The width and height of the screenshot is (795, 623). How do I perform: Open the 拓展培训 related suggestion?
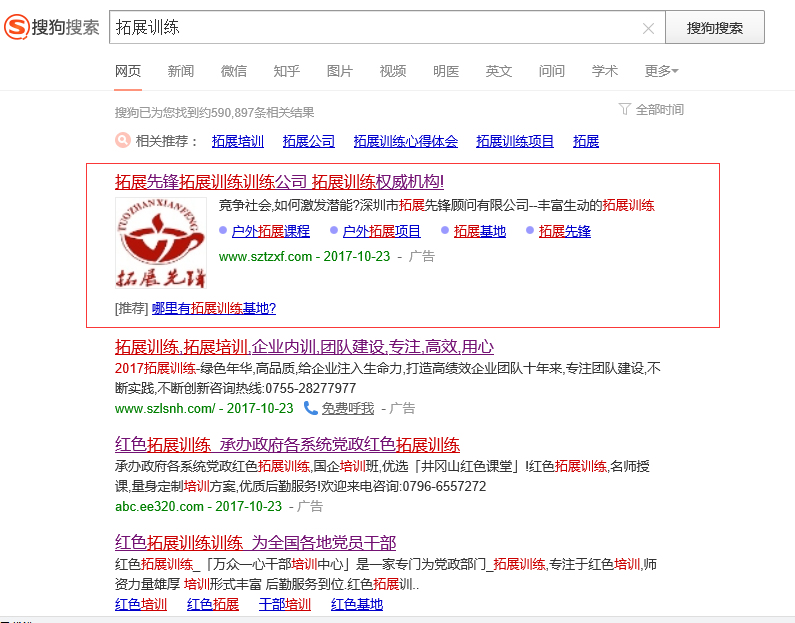(x=238, y=141)
